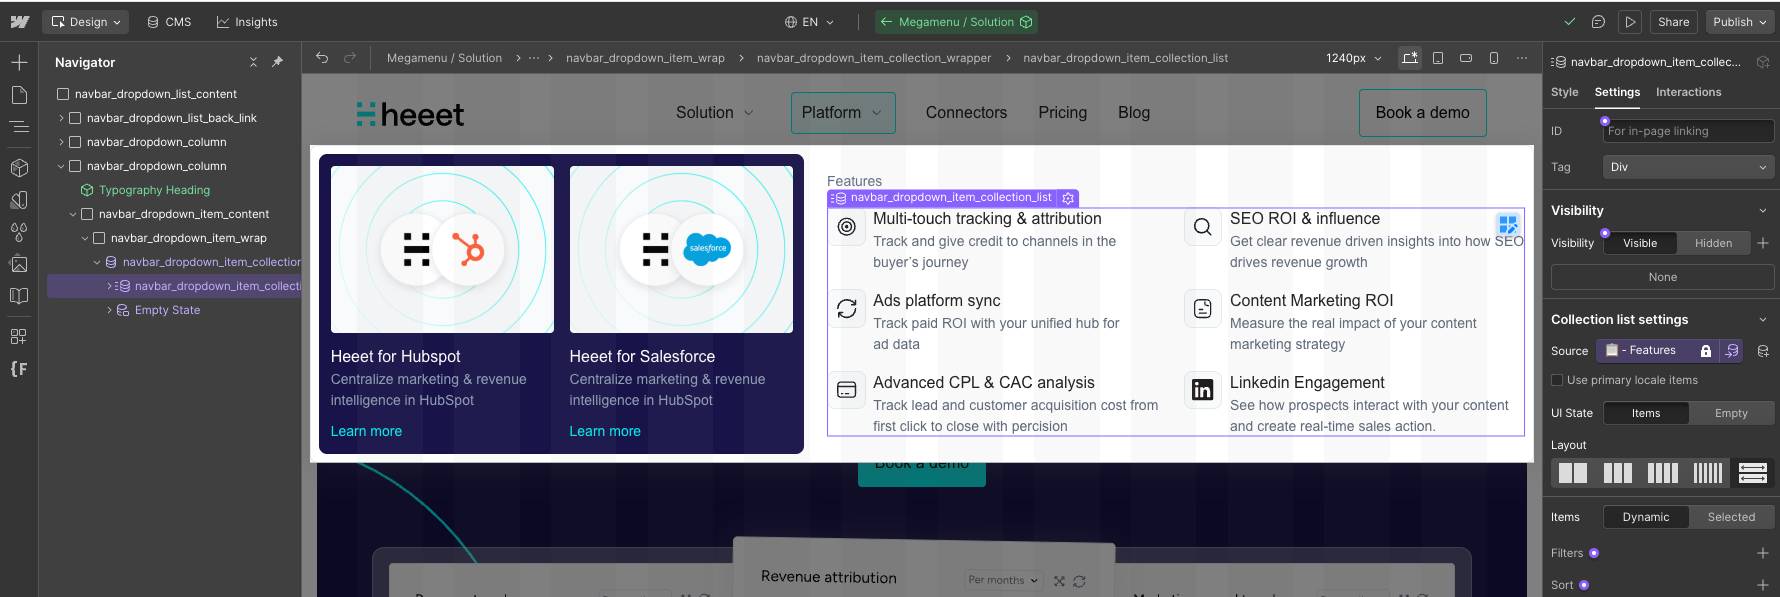This screenshot has width=1780, height=597.
Task: Click the Source collection link icon
Action: pyautogui.click(x=1732, y=350)
